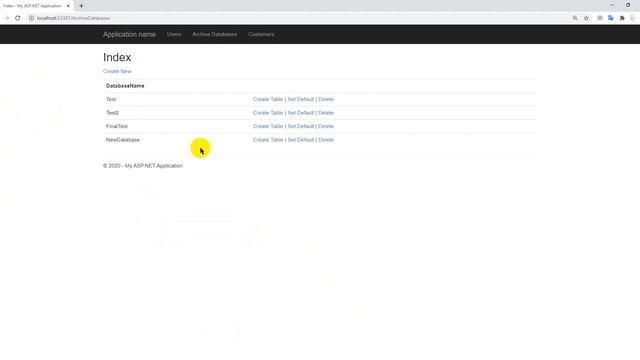The height and width of the screenshot is (360, 640).
Task: Click the Test2 database name cell
Action: coord(113,113)
